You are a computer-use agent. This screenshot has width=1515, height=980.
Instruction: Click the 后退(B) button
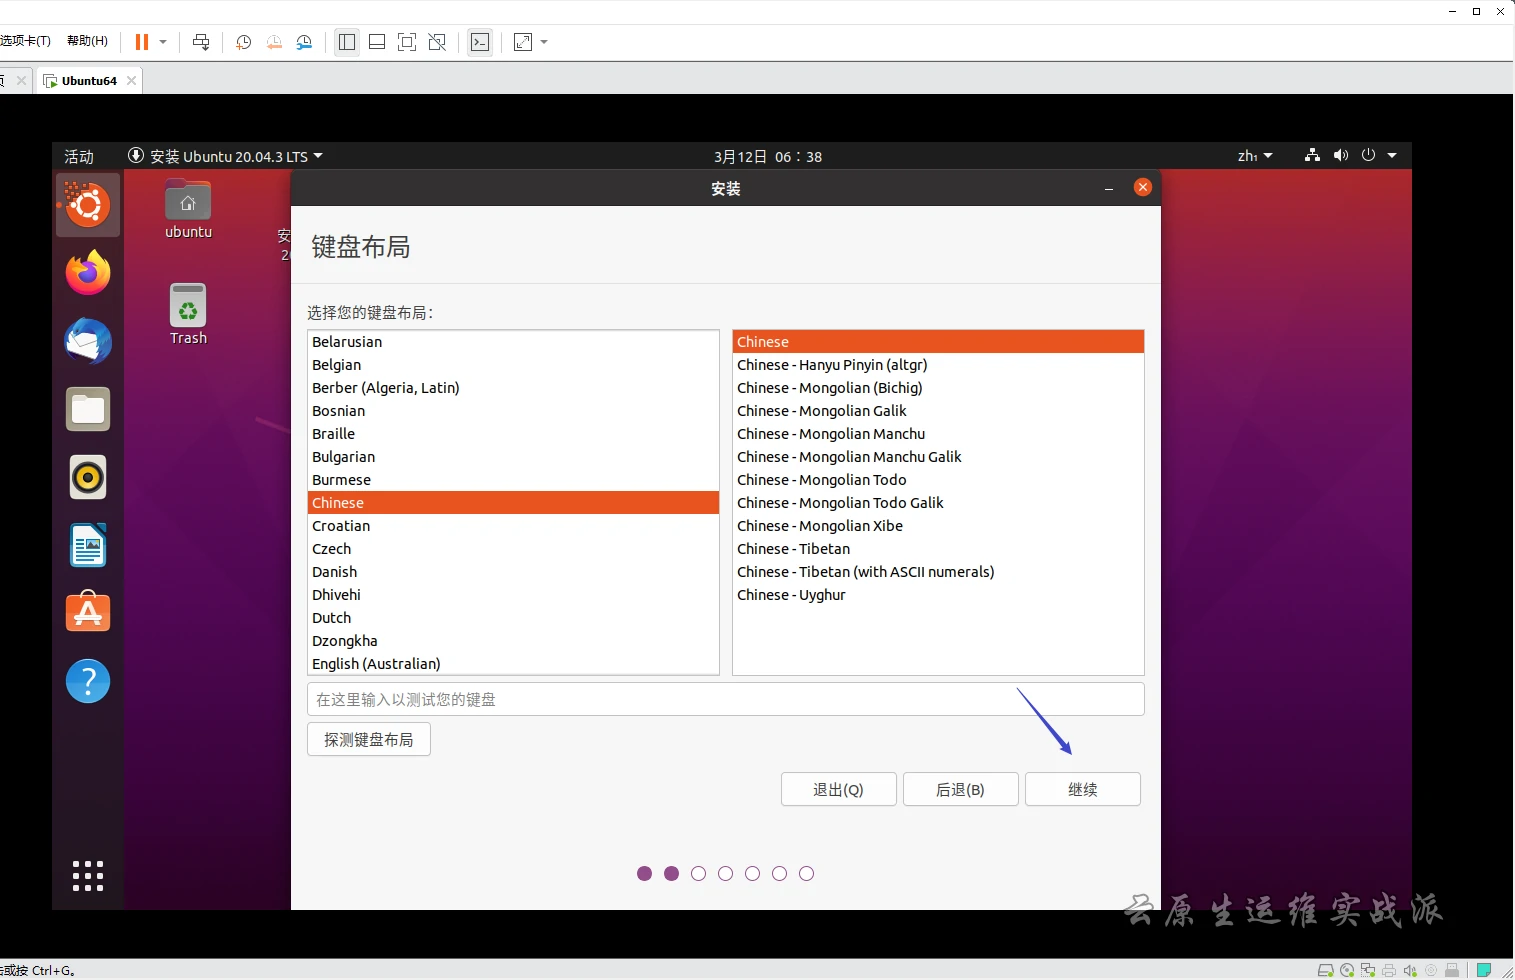pyautogui.click(x=961, y=789)
